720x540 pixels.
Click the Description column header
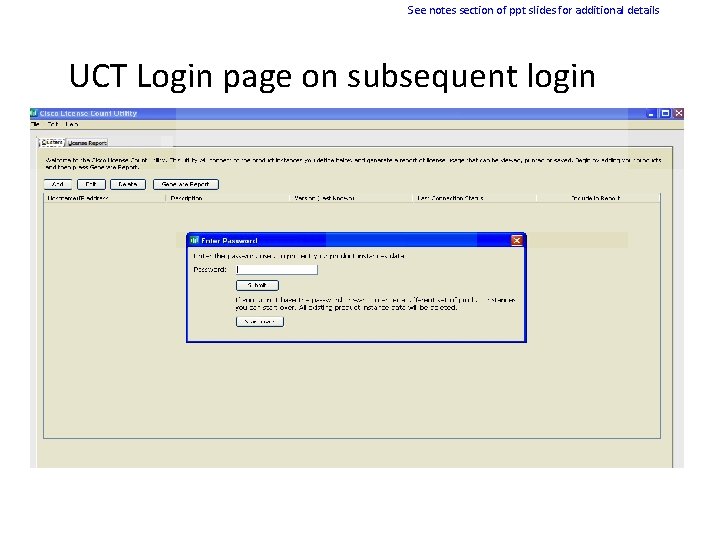point(227,198)
